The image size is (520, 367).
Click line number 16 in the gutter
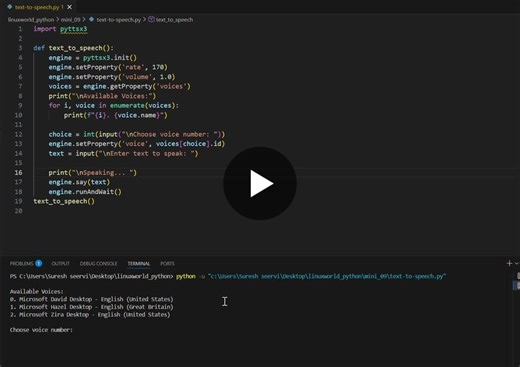point(19,173)
